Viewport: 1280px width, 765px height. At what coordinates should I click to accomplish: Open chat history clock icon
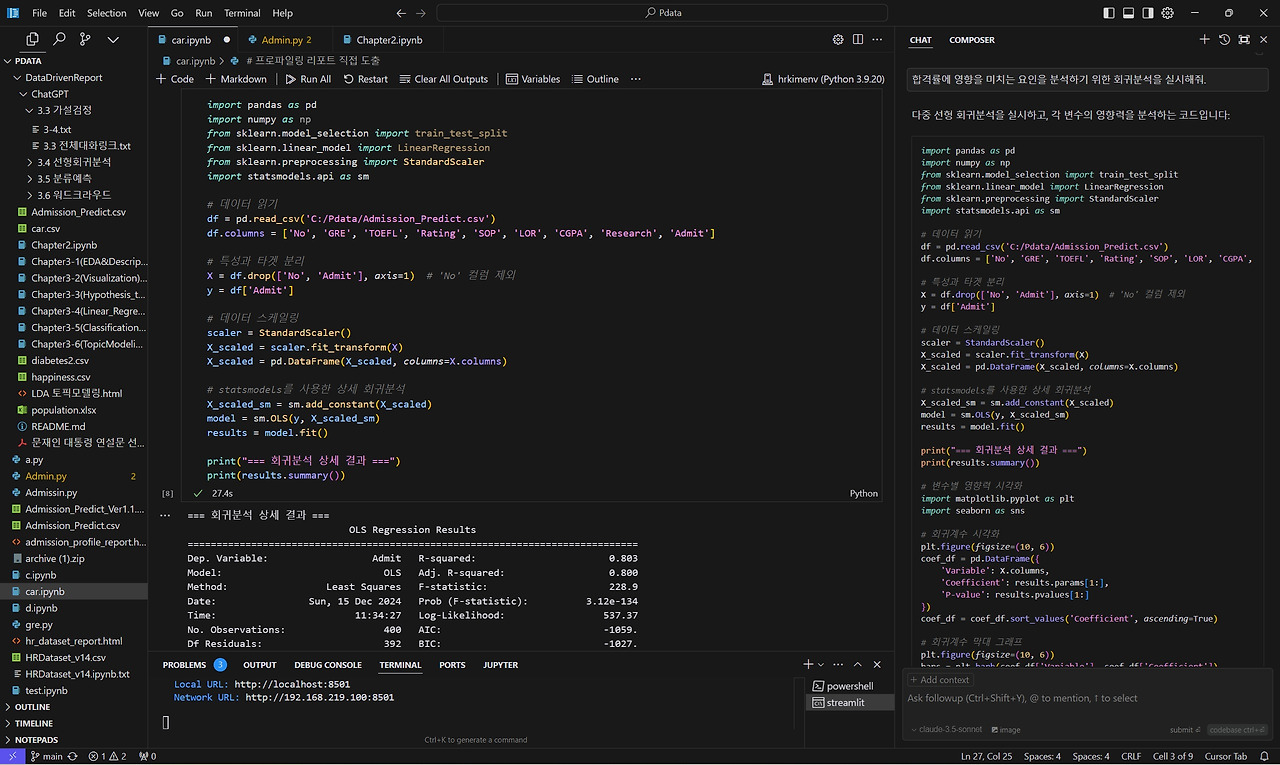pyautogui.click(x=1224, y=40)
